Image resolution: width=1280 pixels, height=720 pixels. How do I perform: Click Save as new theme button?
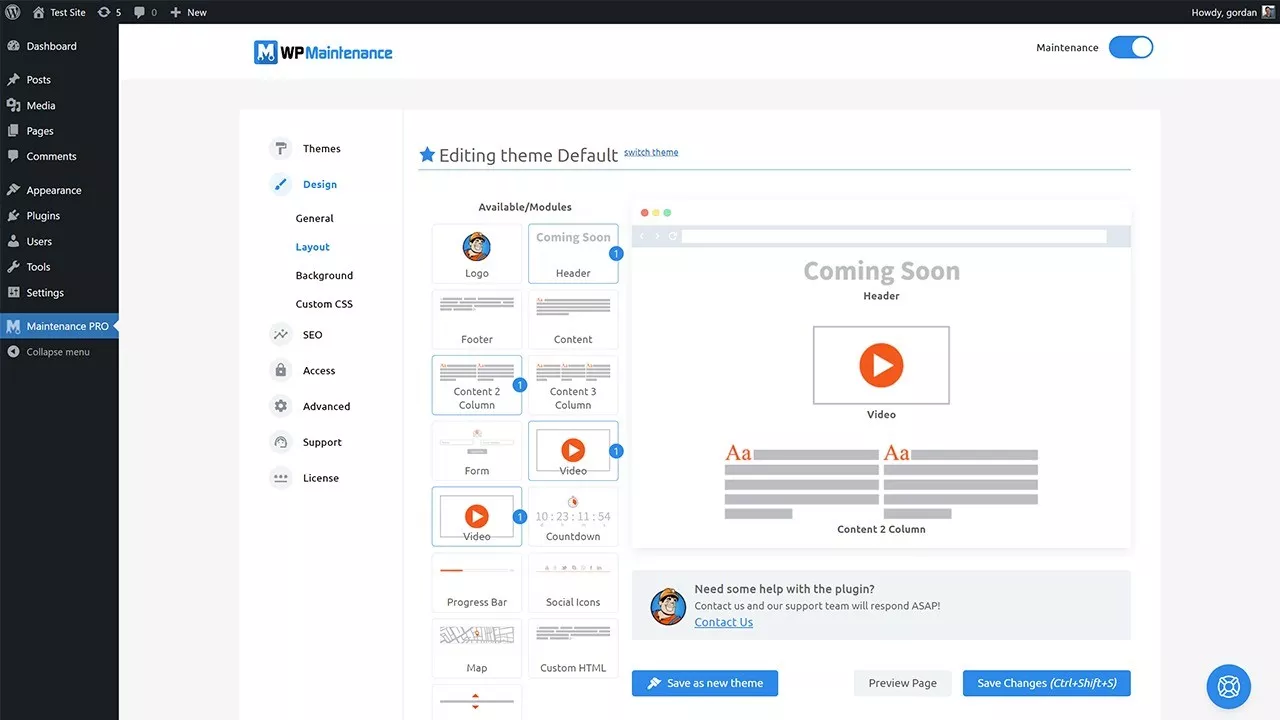704,683
